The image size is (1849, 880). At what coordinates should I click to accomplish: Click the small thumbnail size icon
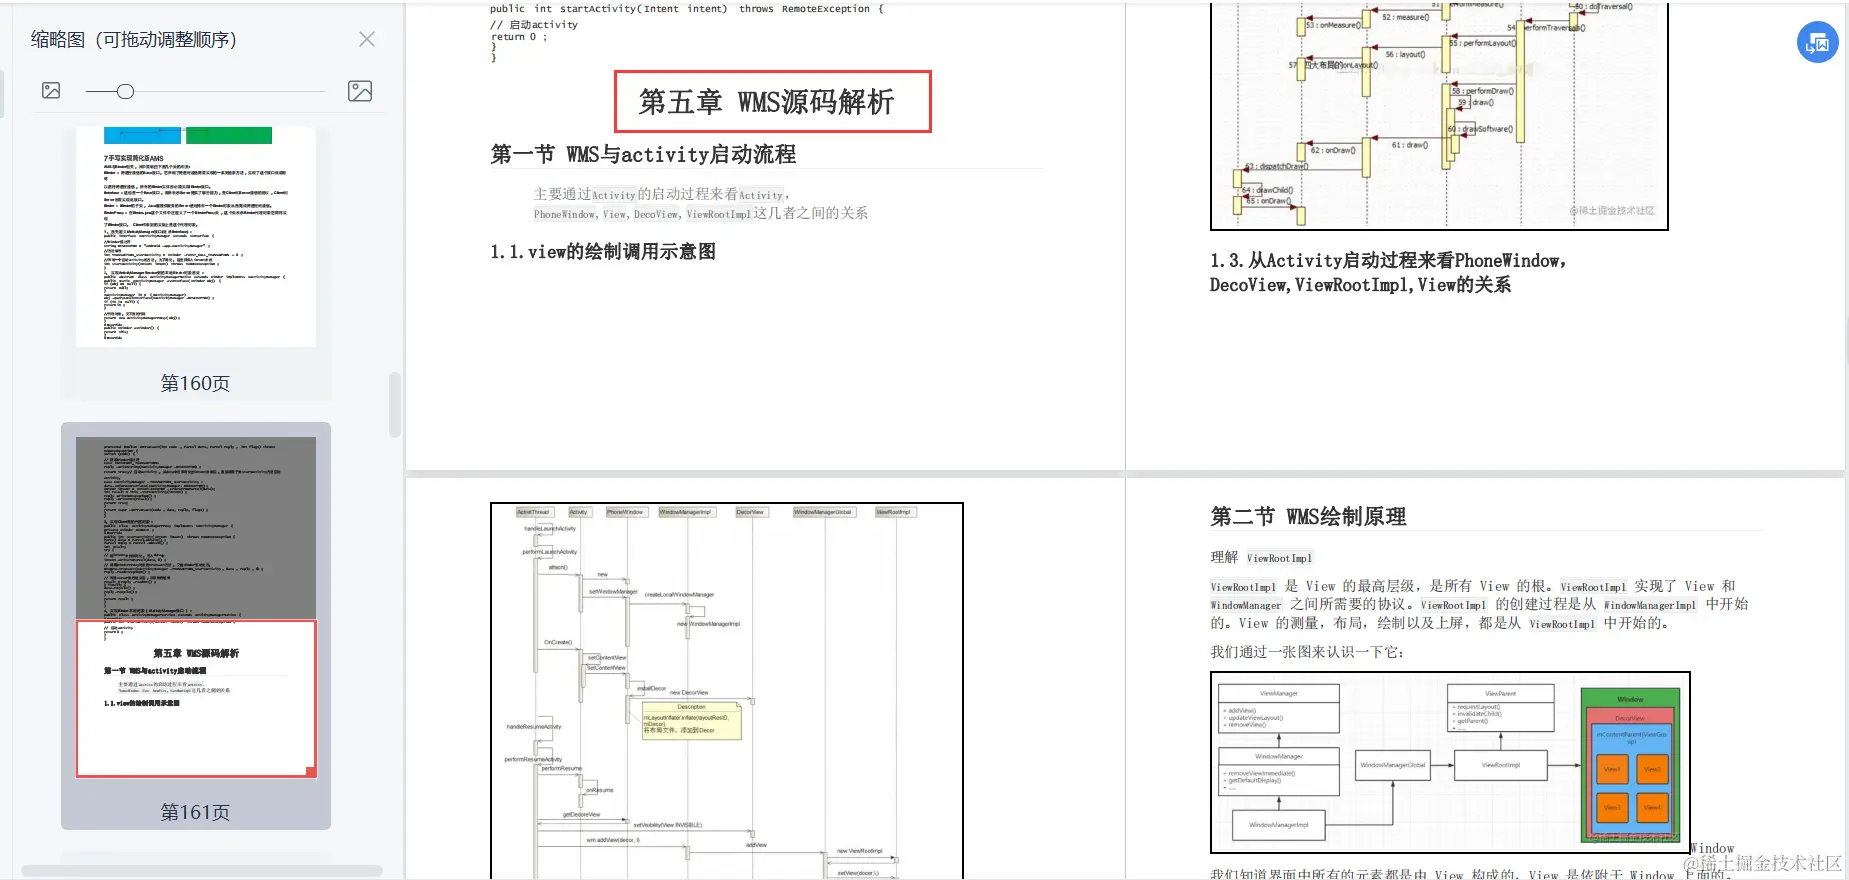pyautogui.click(x=51, y=91)
